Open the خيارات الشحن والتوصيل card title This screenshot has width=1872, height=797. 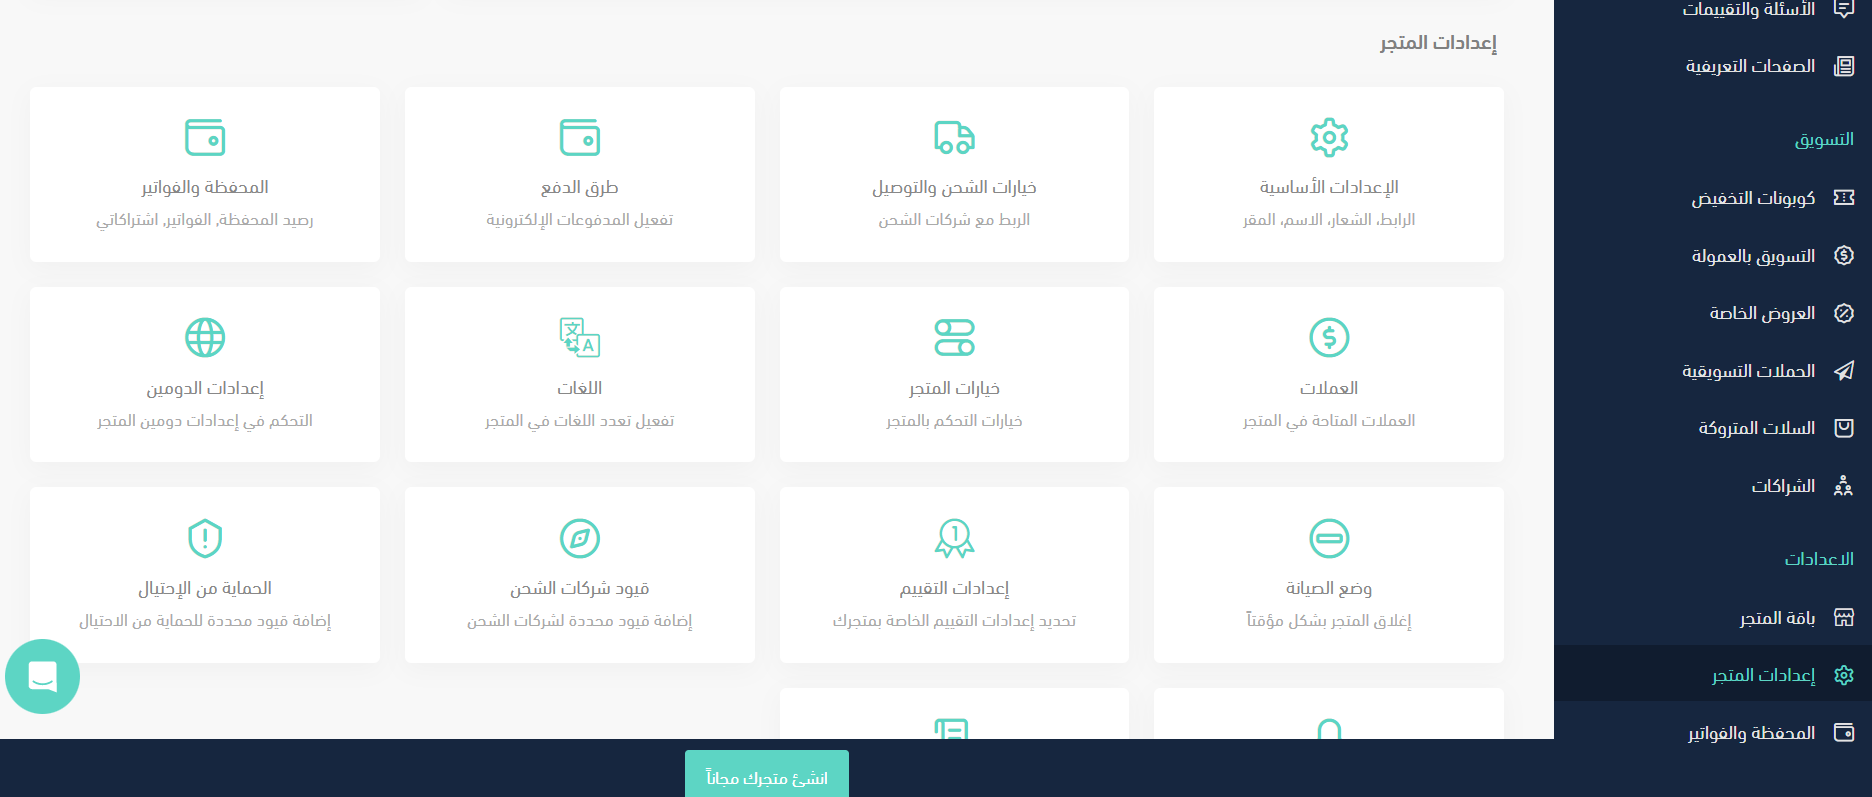pos(954,187)
